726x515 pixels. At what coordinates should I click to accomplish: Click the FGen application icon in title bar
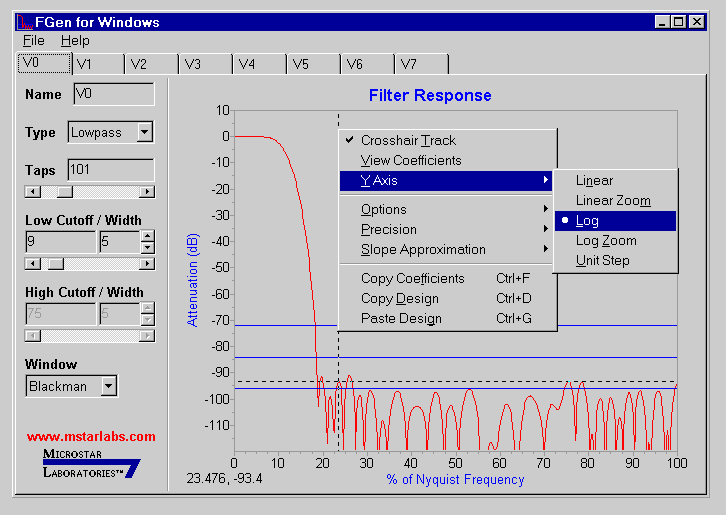25,22
